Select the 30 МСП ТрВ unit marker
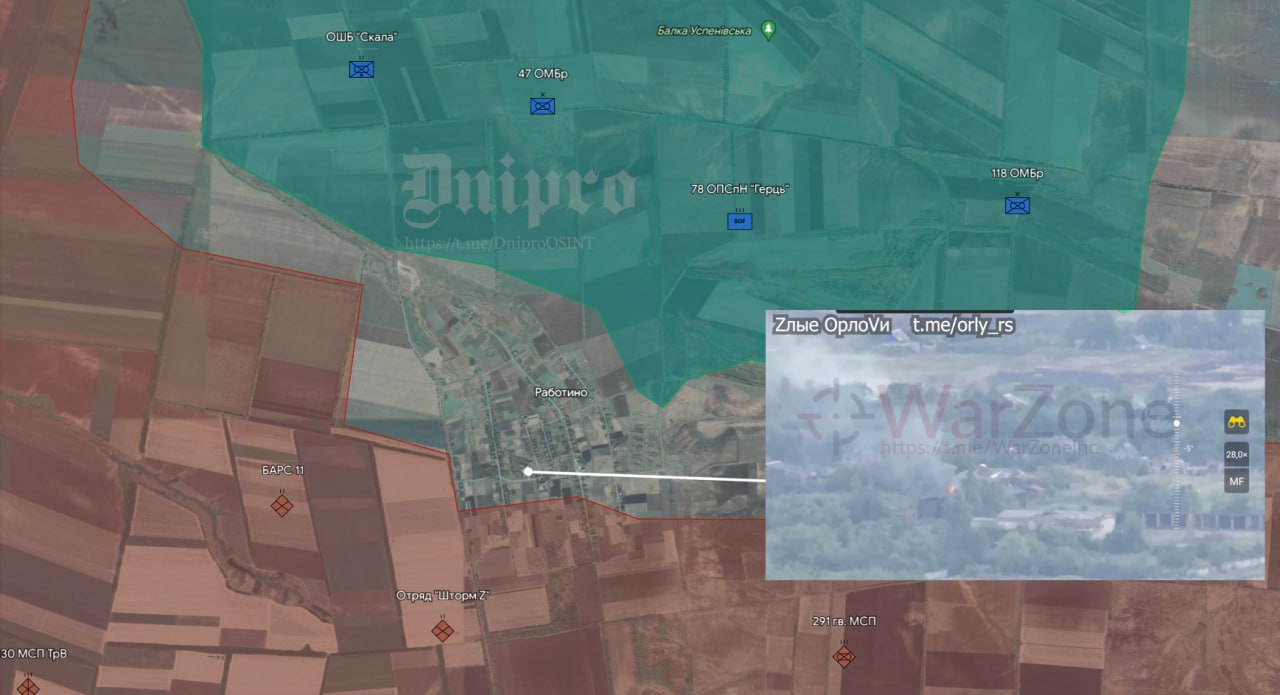Screen dimensions: 1280x695 pos(28,686)
